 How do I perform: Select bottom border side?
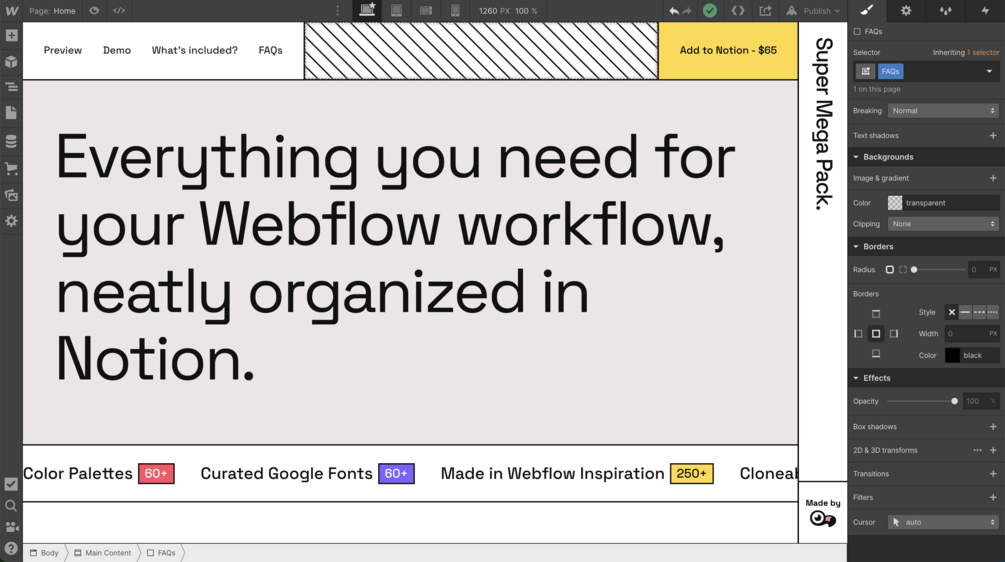(x=876, y=354)
